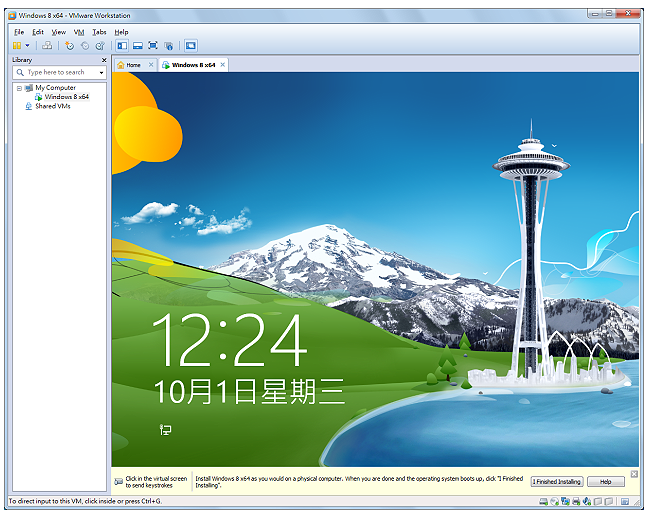Open the power options dropdown arrow
Viewport: 648px width, 515px height.
pos(28,45)
